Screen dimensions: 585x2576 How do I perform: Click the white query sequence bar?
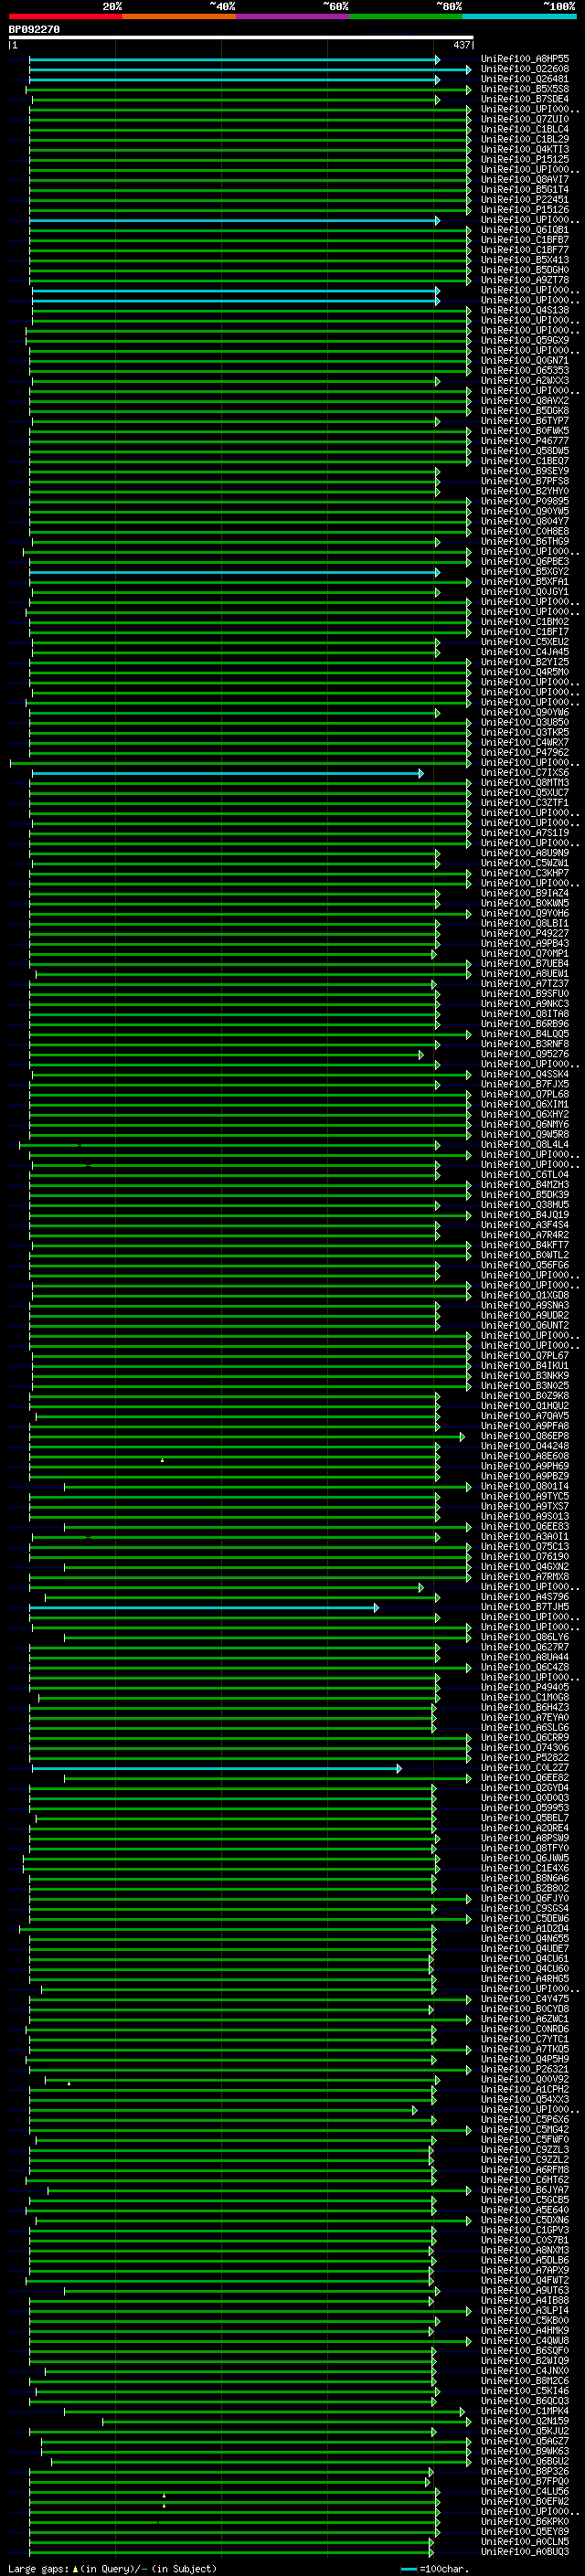[241, 37]
